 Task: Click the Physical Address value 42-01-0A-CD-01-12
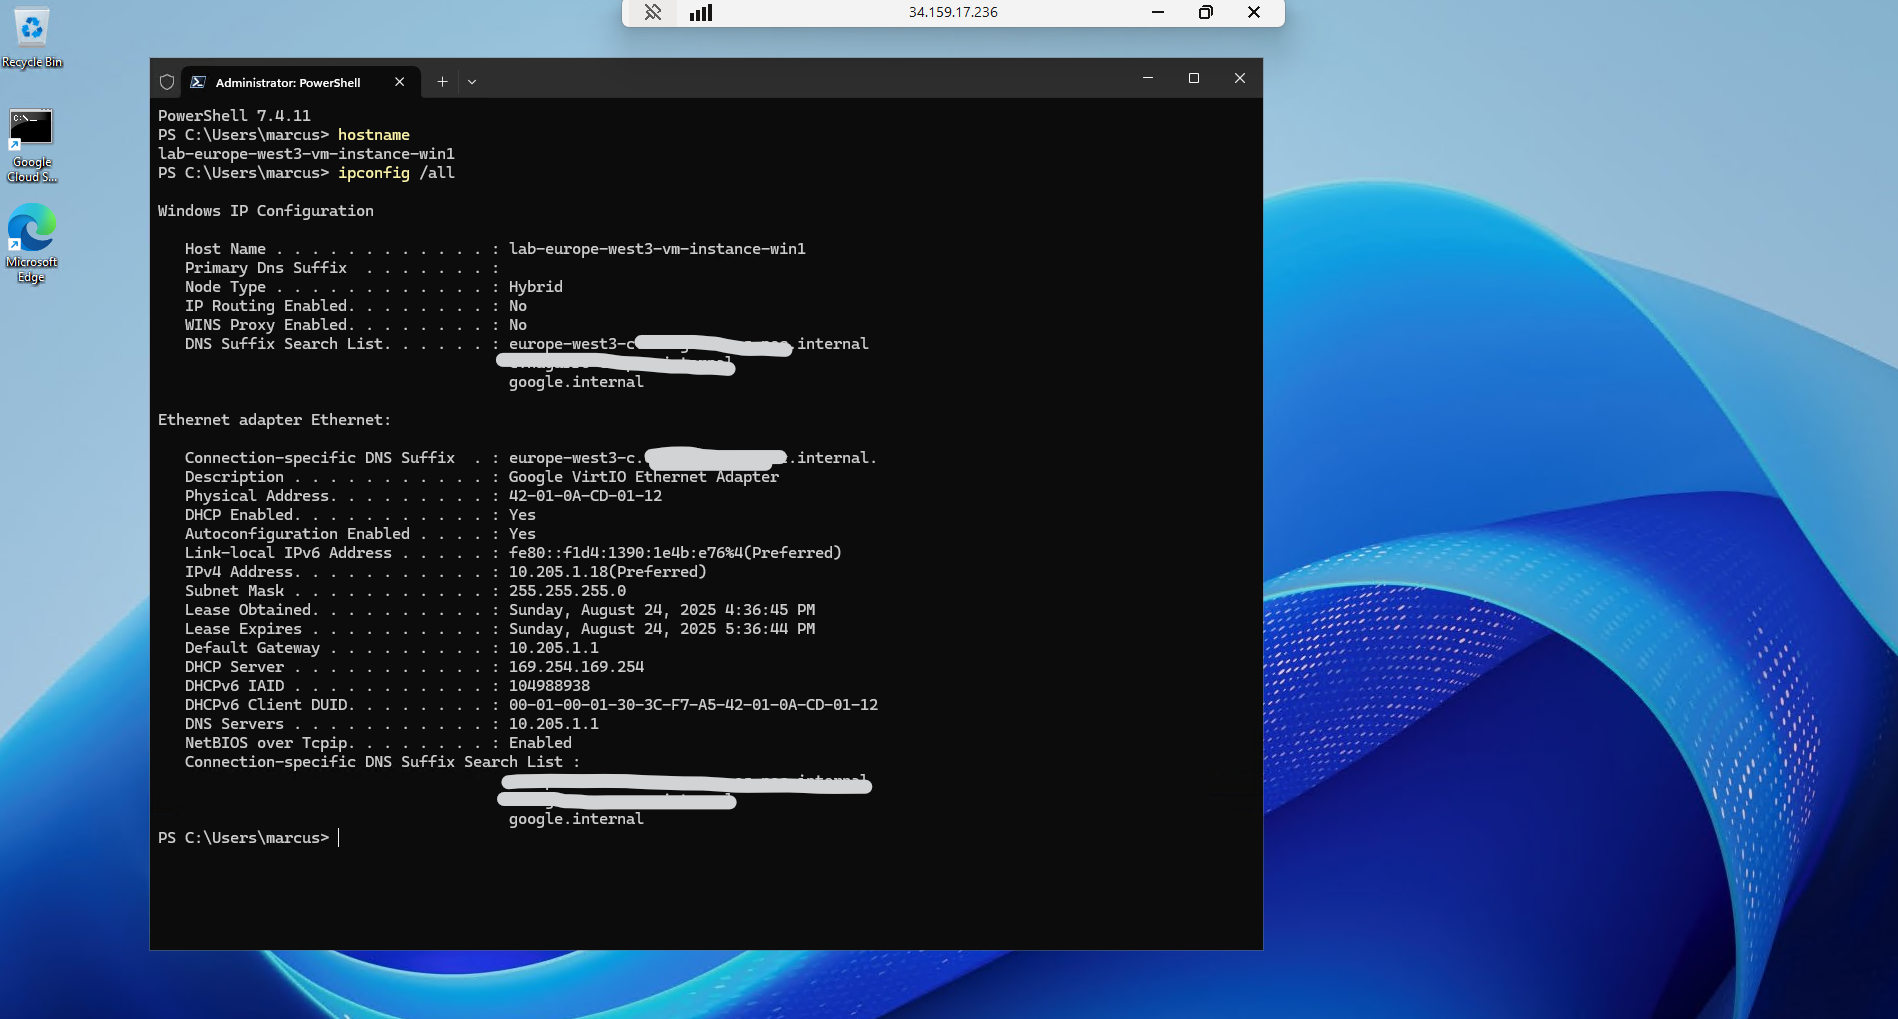click(x=585, y=496)
